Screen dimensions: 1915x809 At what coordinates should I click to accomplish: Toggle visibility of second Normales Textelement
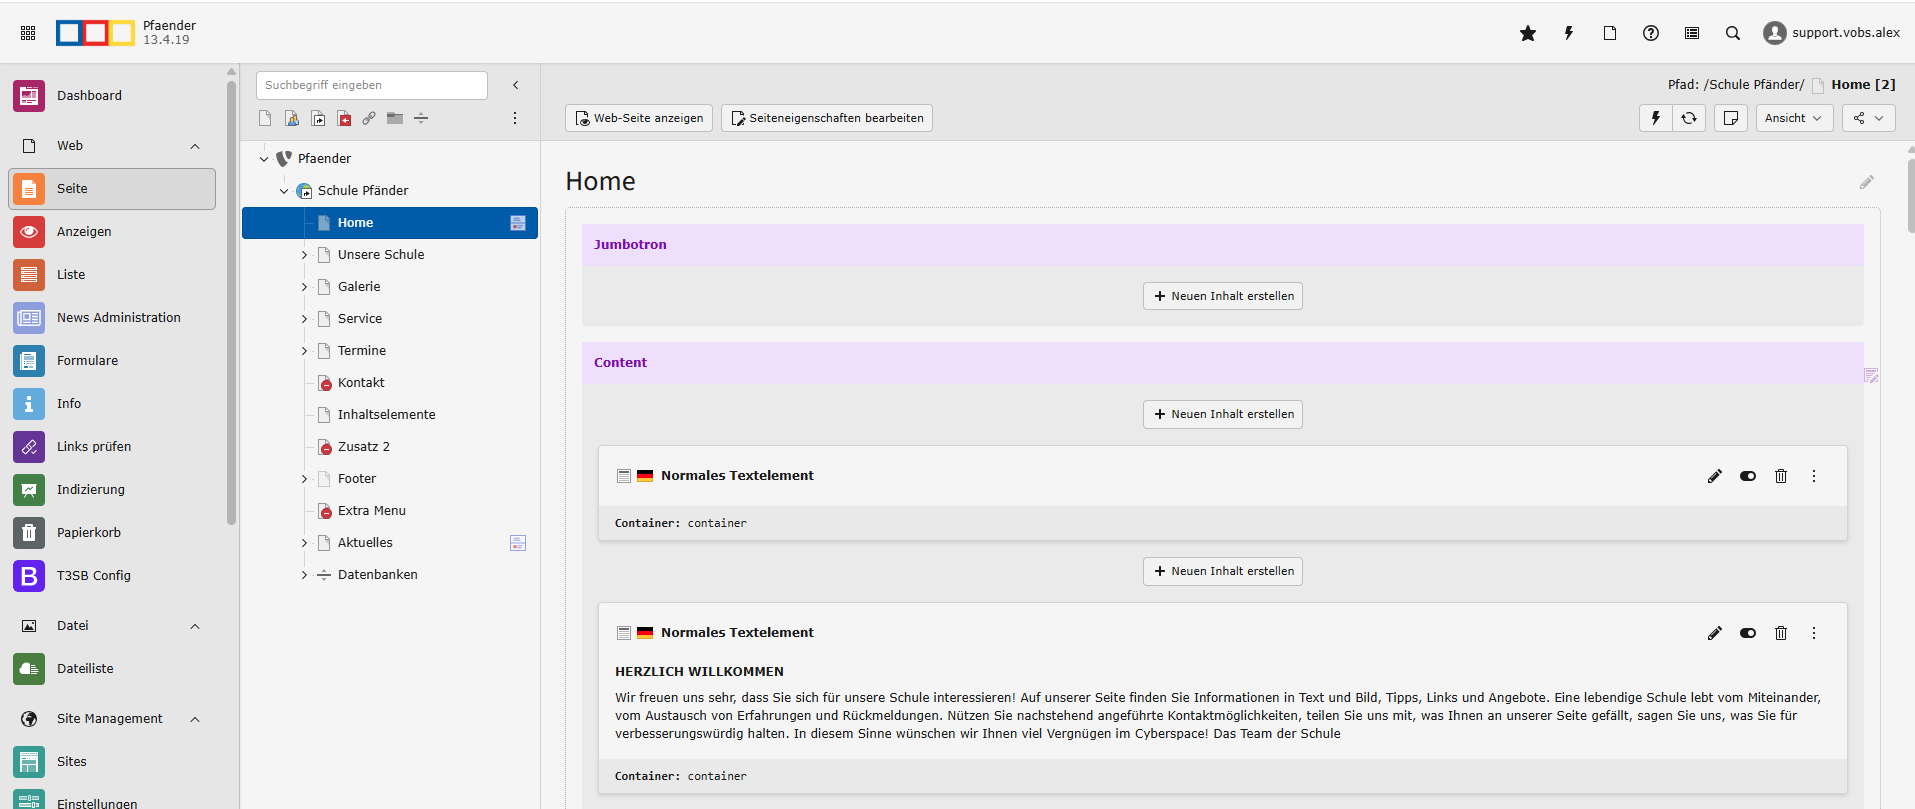coord(1747,633)
